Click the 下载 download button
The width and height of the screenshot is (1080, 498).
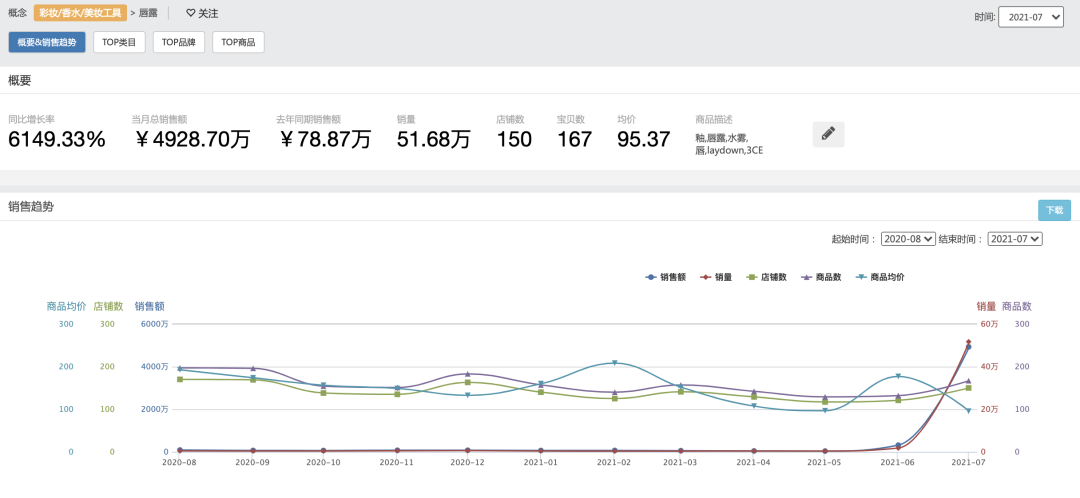click(1055, 210)
